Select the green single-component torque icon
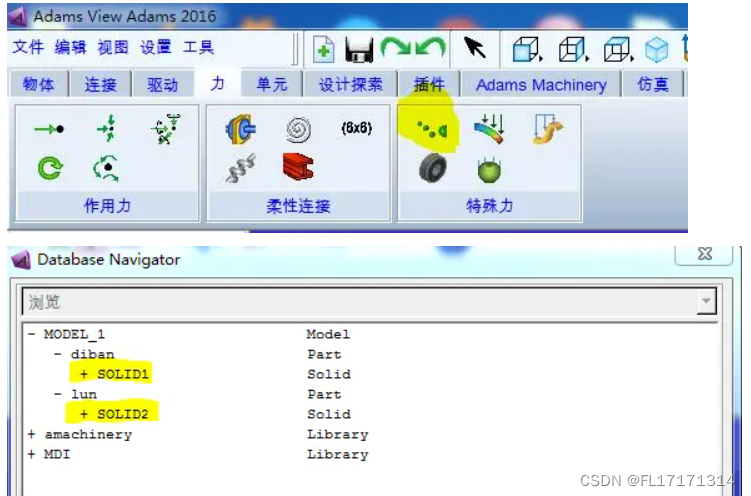 tap(49, 168)
